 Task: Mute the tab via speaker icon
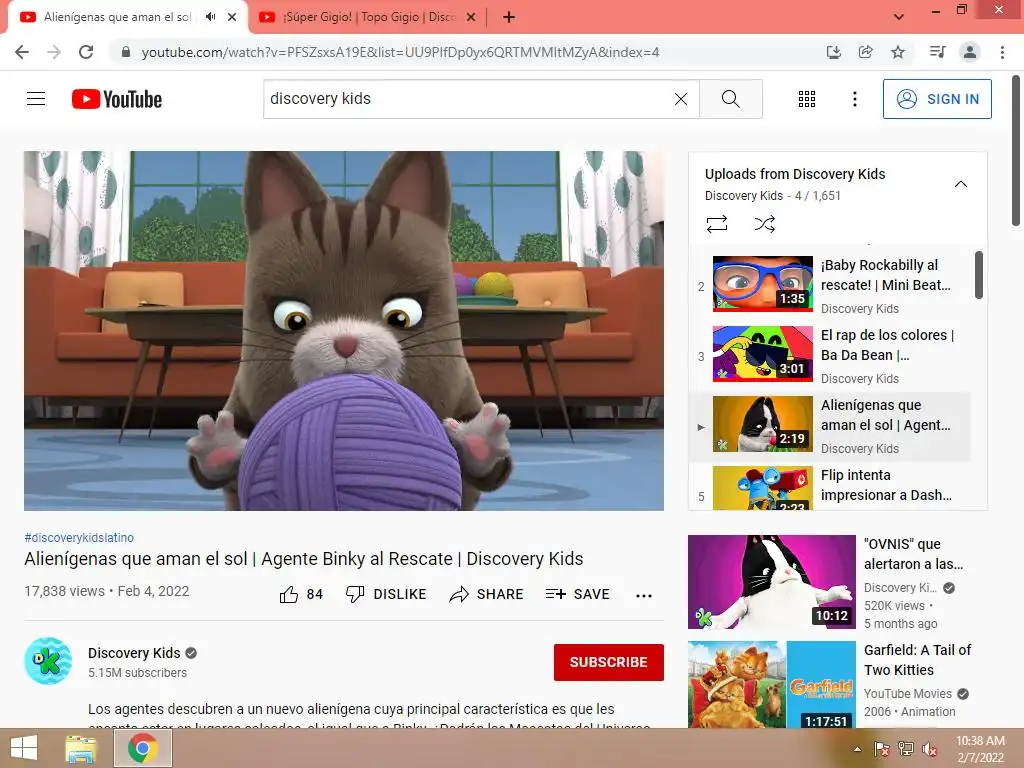click(x=210, y=17)
